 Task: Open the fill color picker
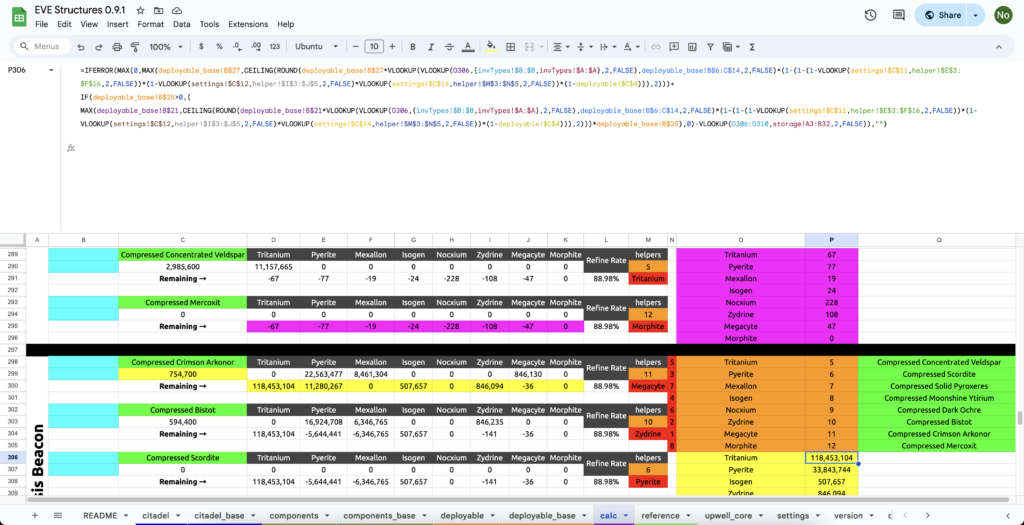(x=492, y=47)
